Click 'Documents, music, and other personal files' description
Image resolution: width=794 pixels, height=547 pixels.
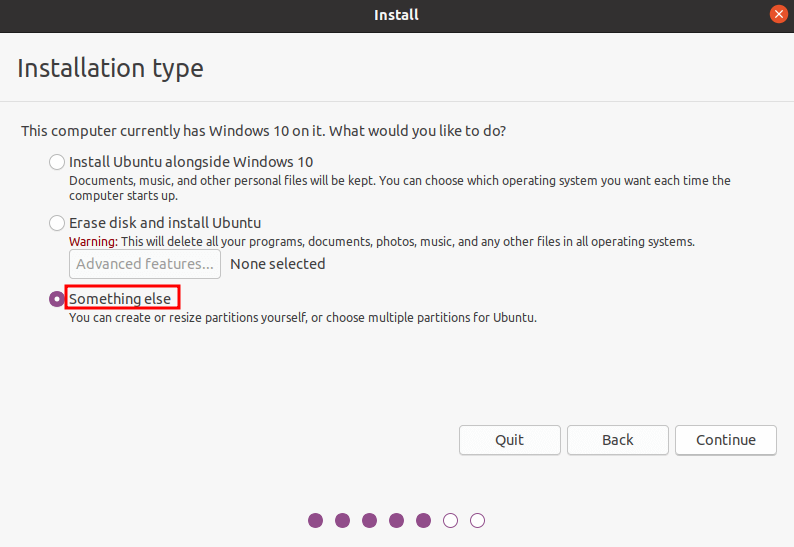click(x=400, y=188)
